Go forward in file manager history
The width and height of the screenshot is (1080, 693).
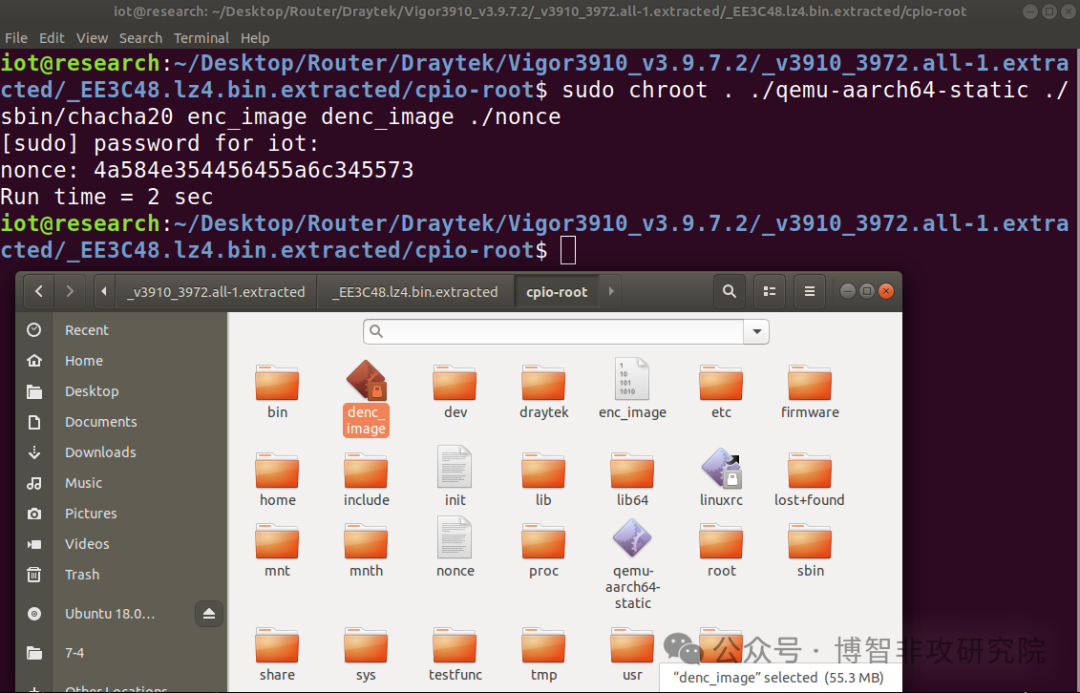tap(70, 291)
